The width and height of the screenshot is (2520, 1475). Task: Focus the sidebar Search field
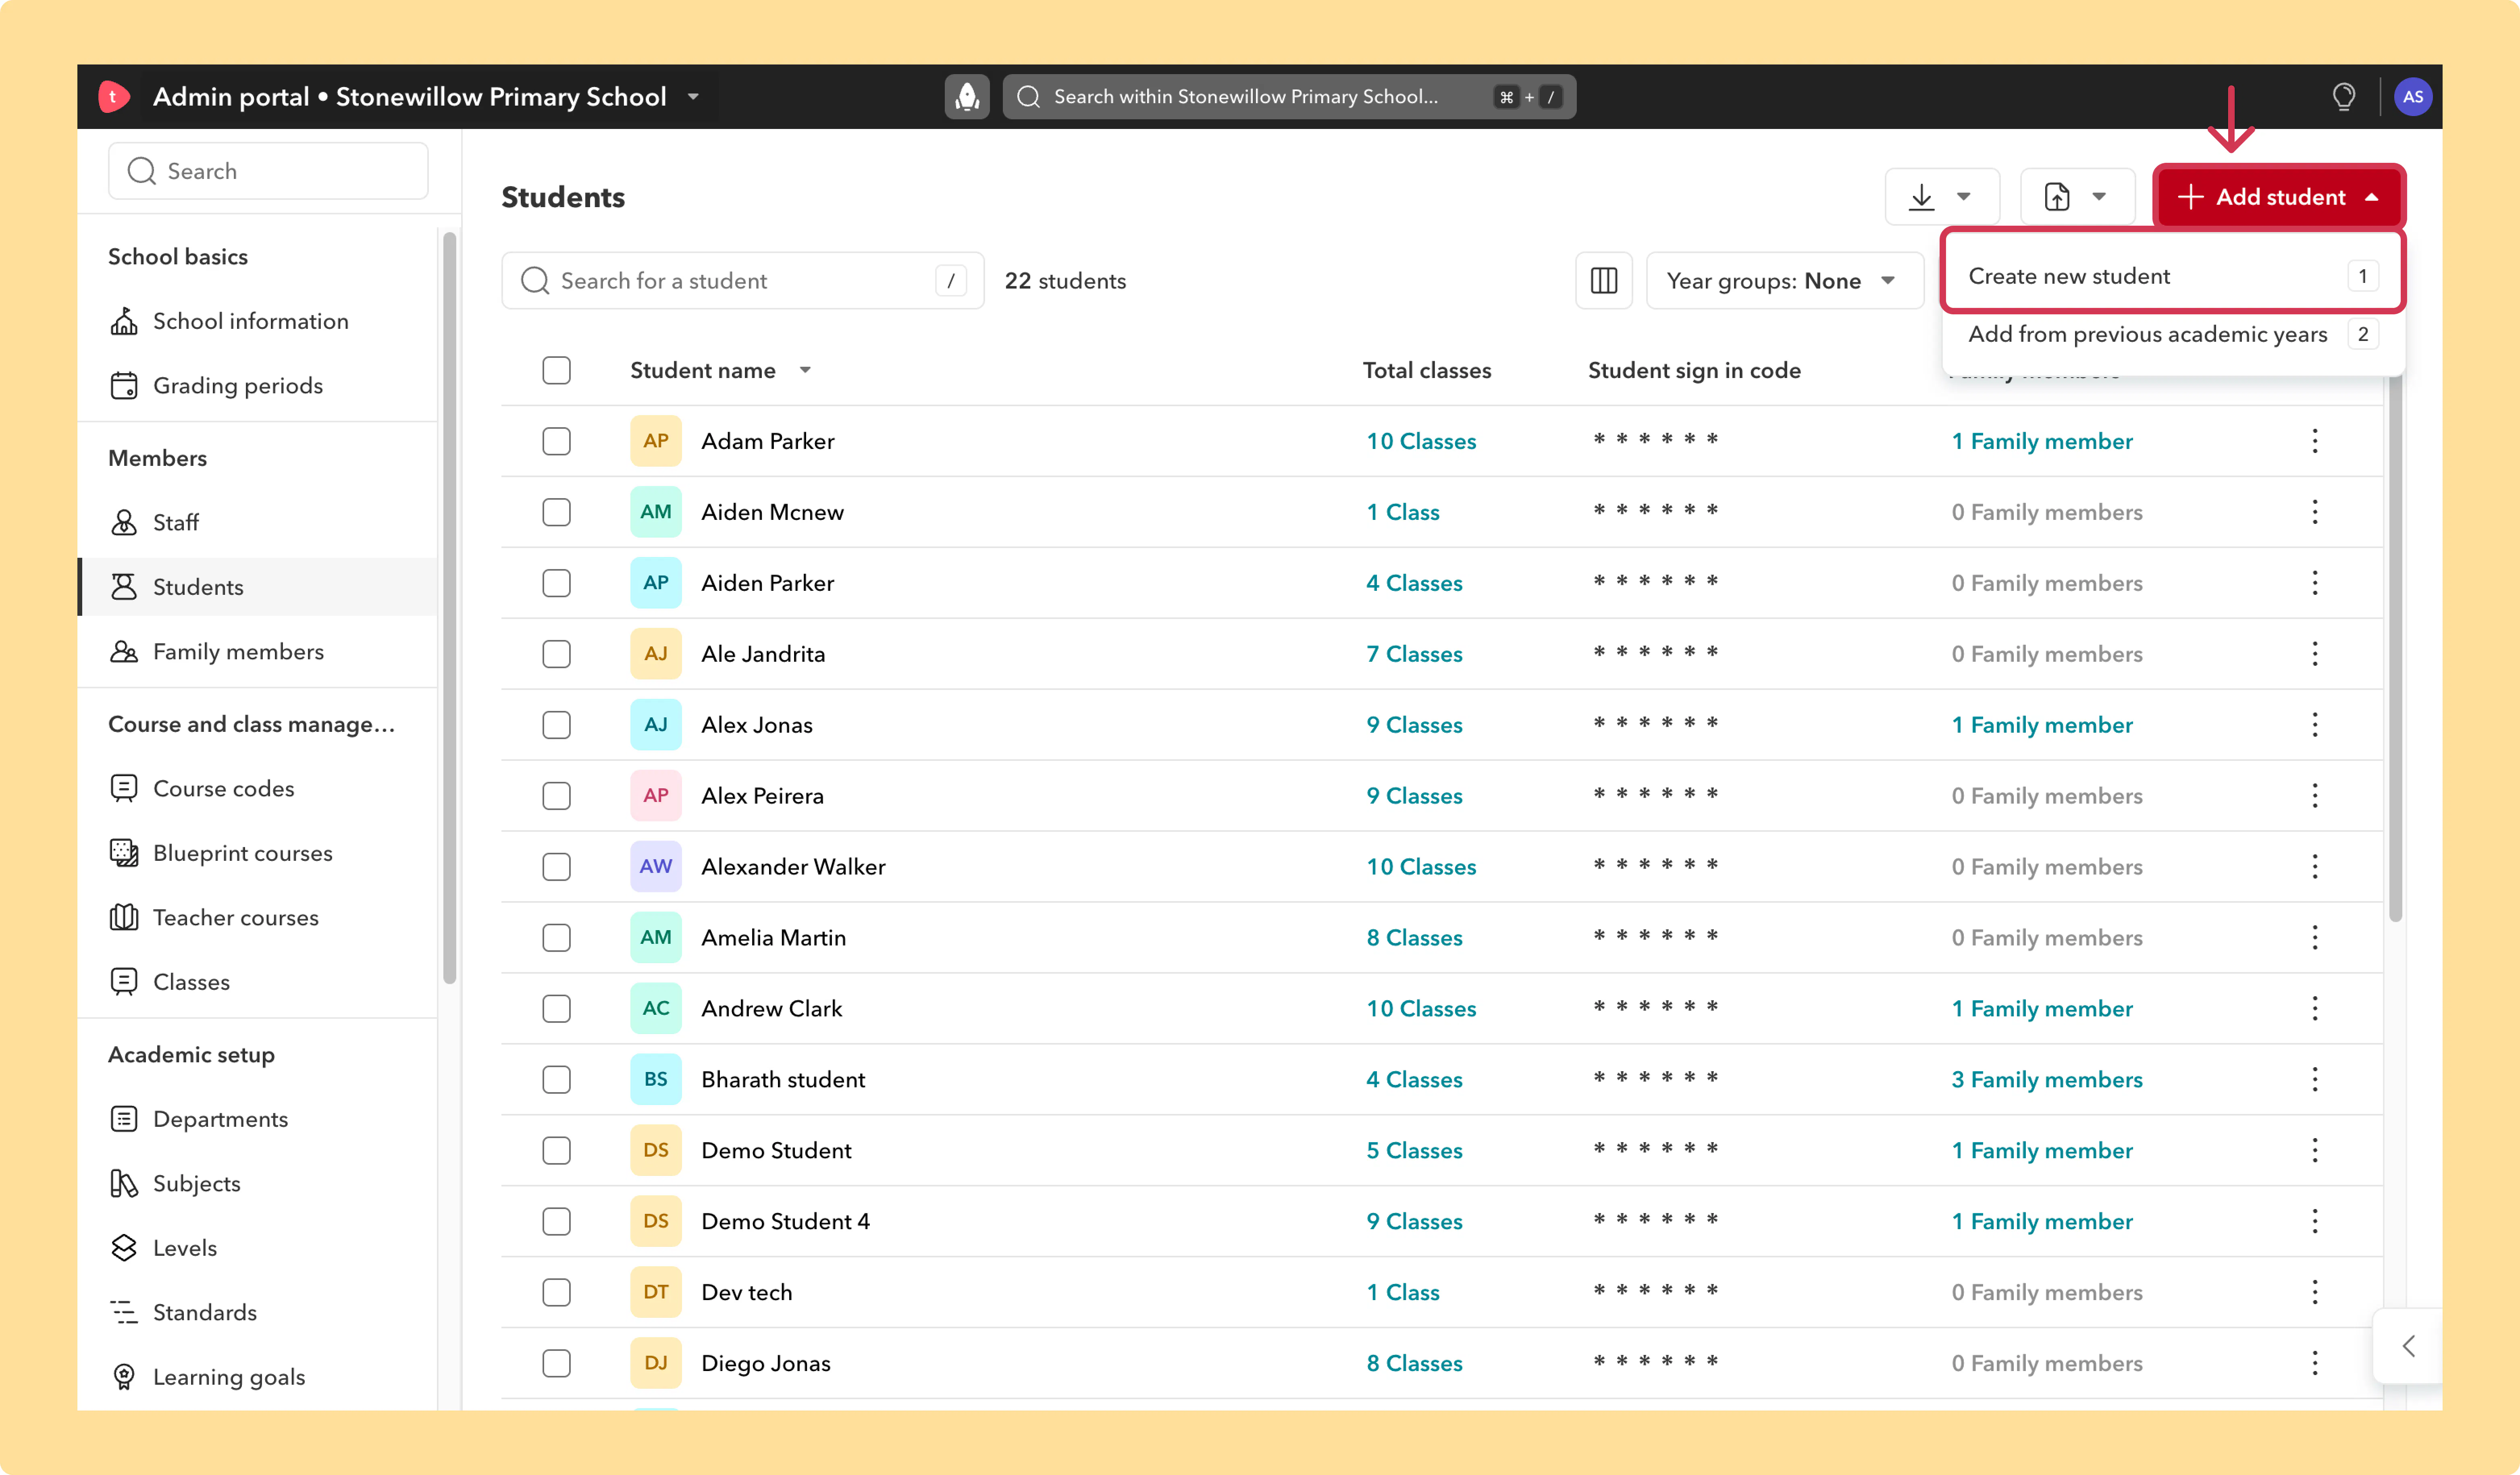pos(268,171)
